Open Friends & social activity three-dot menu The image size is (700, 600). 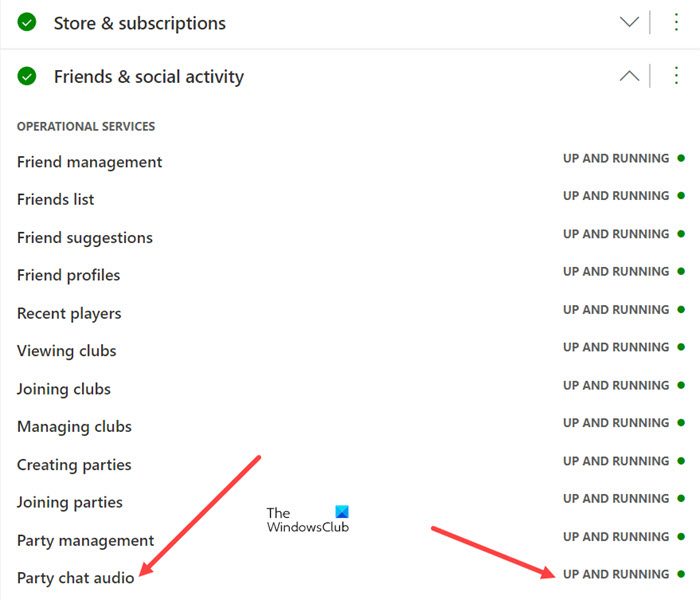click(x=676, y=76)
